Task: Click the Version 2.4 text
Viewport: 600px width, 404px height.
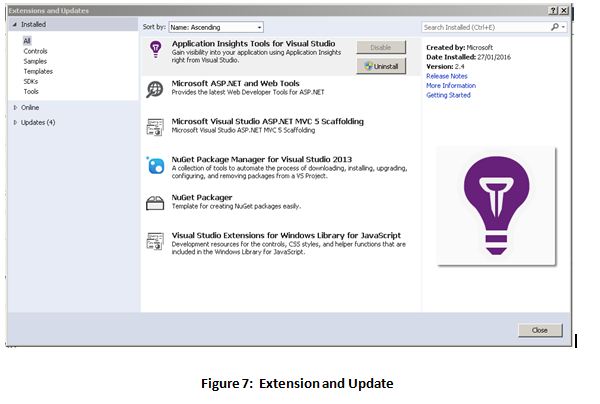Action: click(x=445, y=67)
